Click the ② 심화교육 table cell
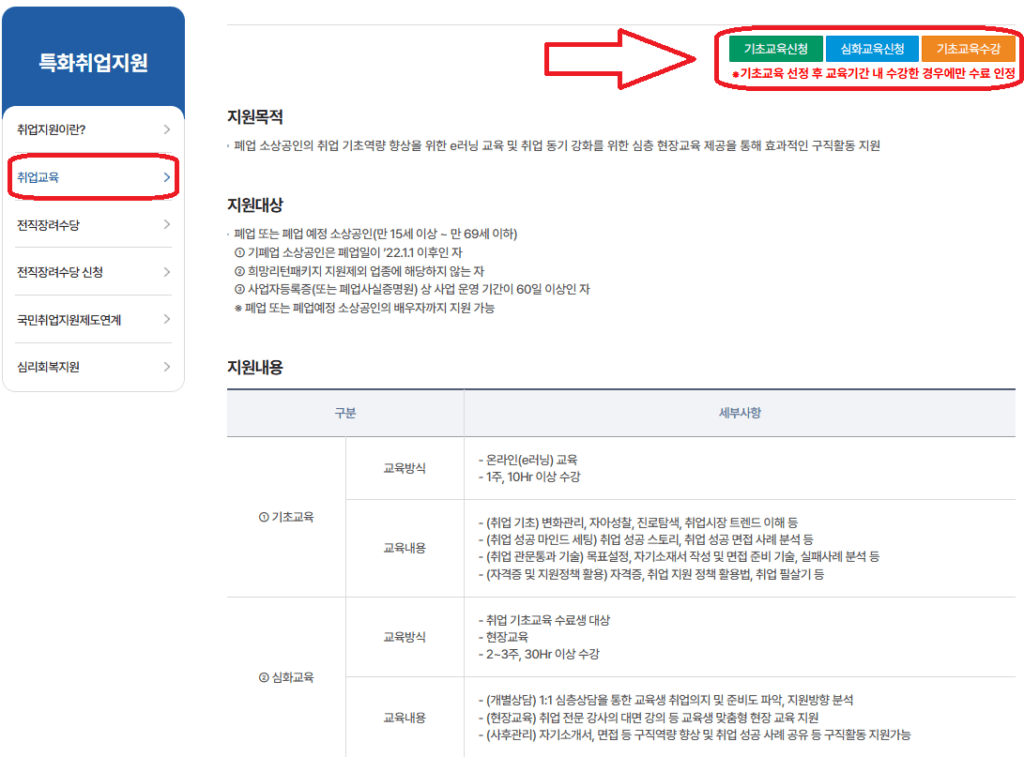This screenshot has width=1024, height=757. 286,677
